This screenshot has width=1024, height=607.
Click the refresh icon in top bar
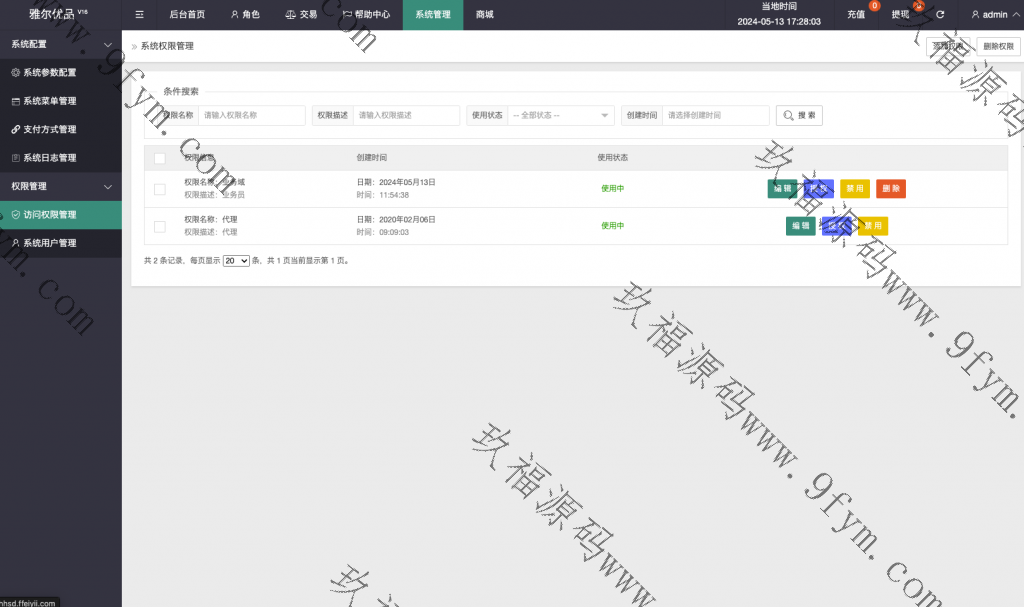(940, 15)
